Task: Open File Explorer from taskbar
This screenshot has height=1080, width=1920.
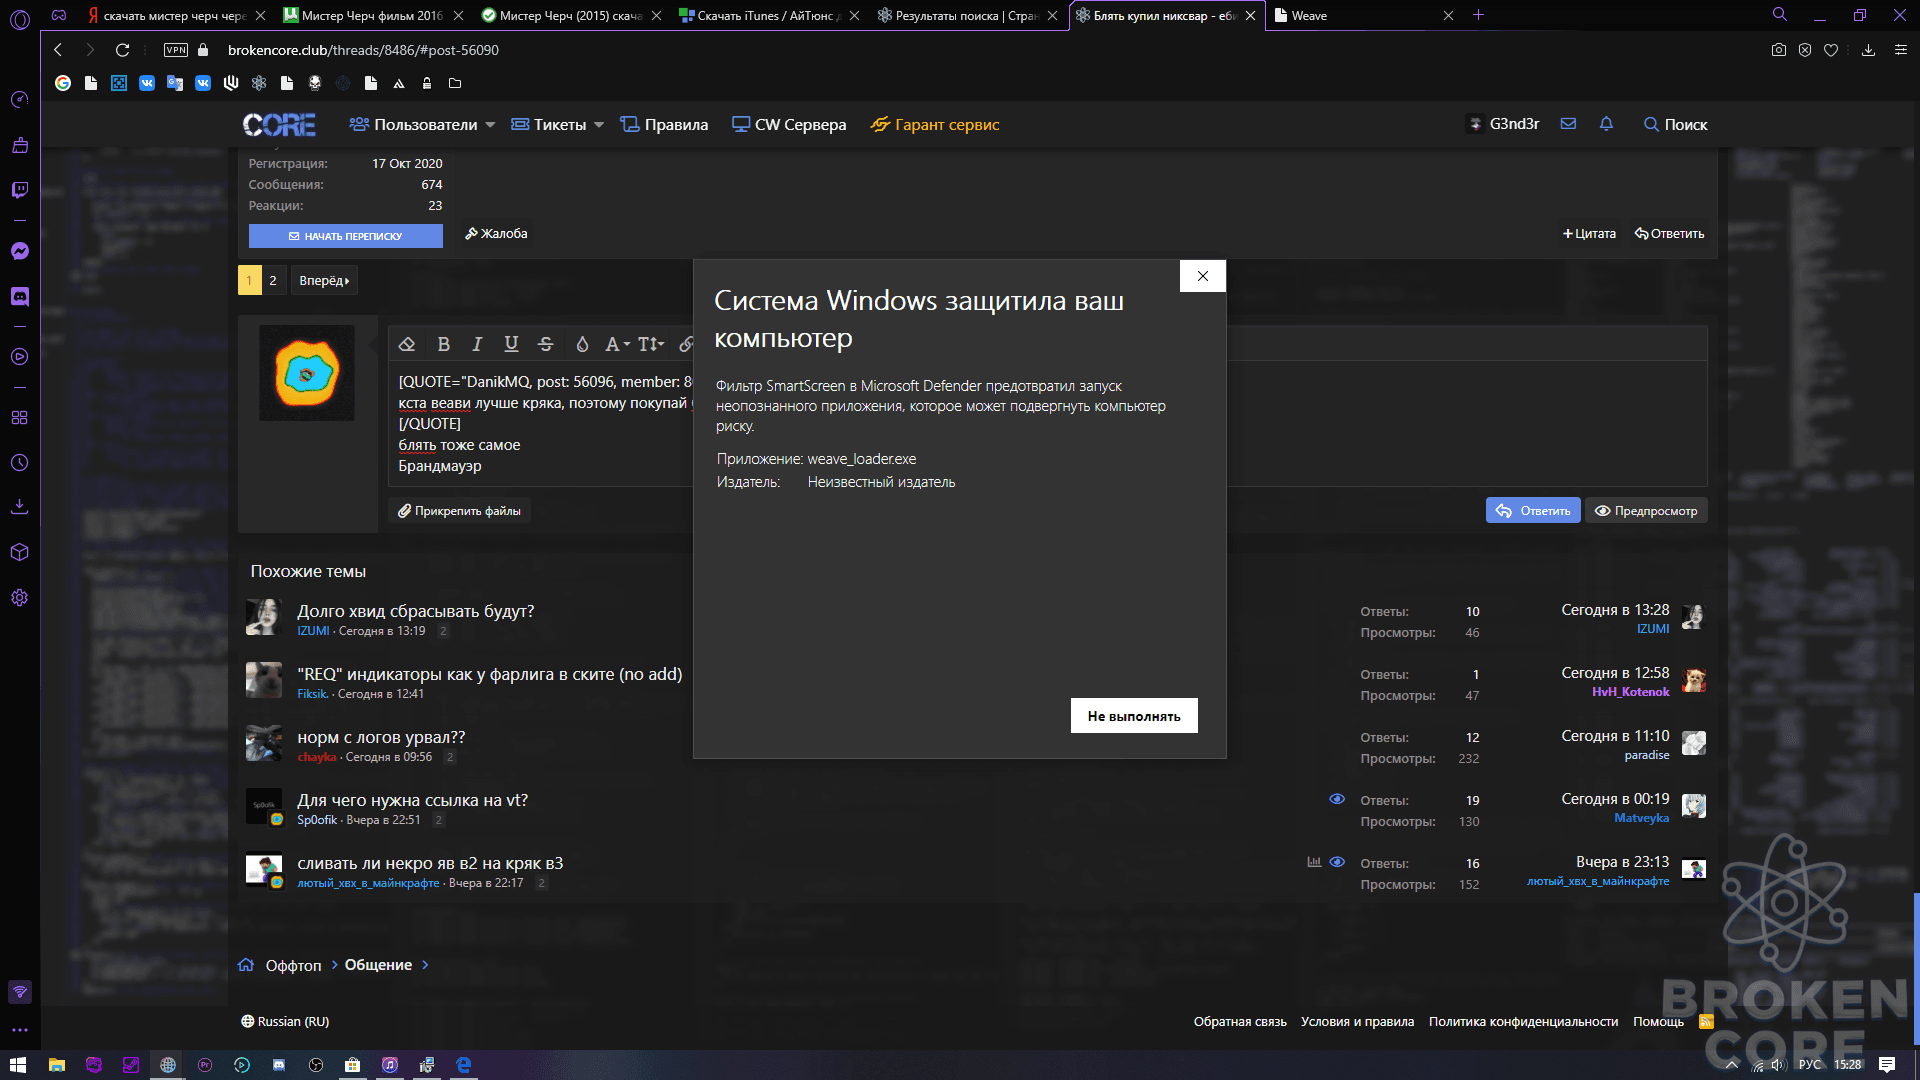Action: click(57, 1065)
